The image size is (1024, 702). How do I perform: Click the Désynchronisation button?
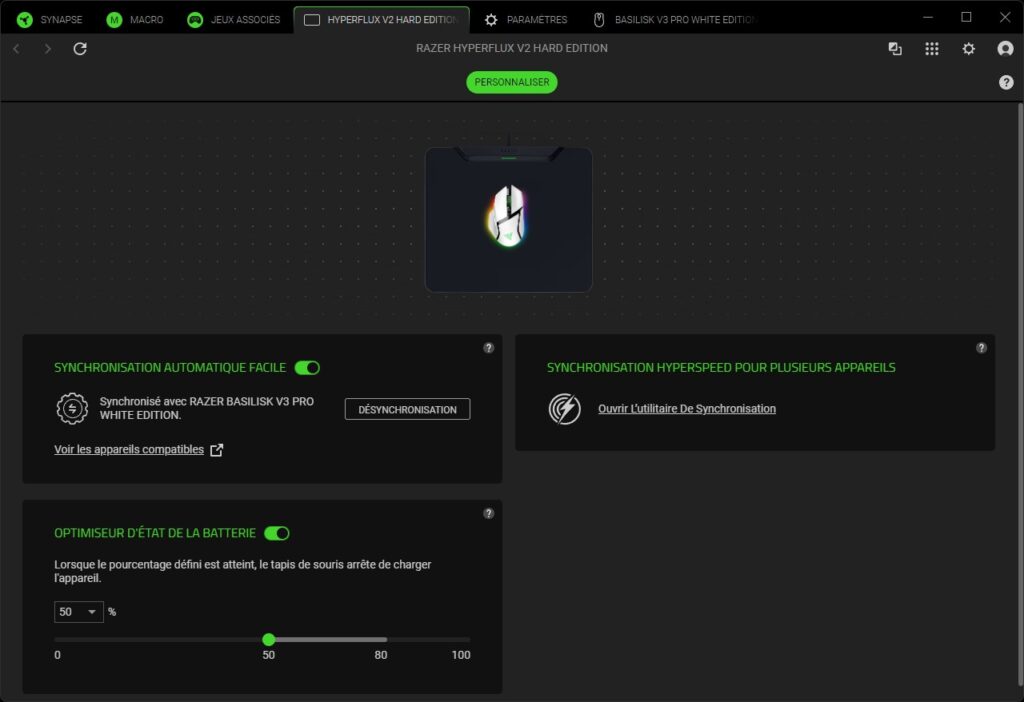click(x=408, y=409)
